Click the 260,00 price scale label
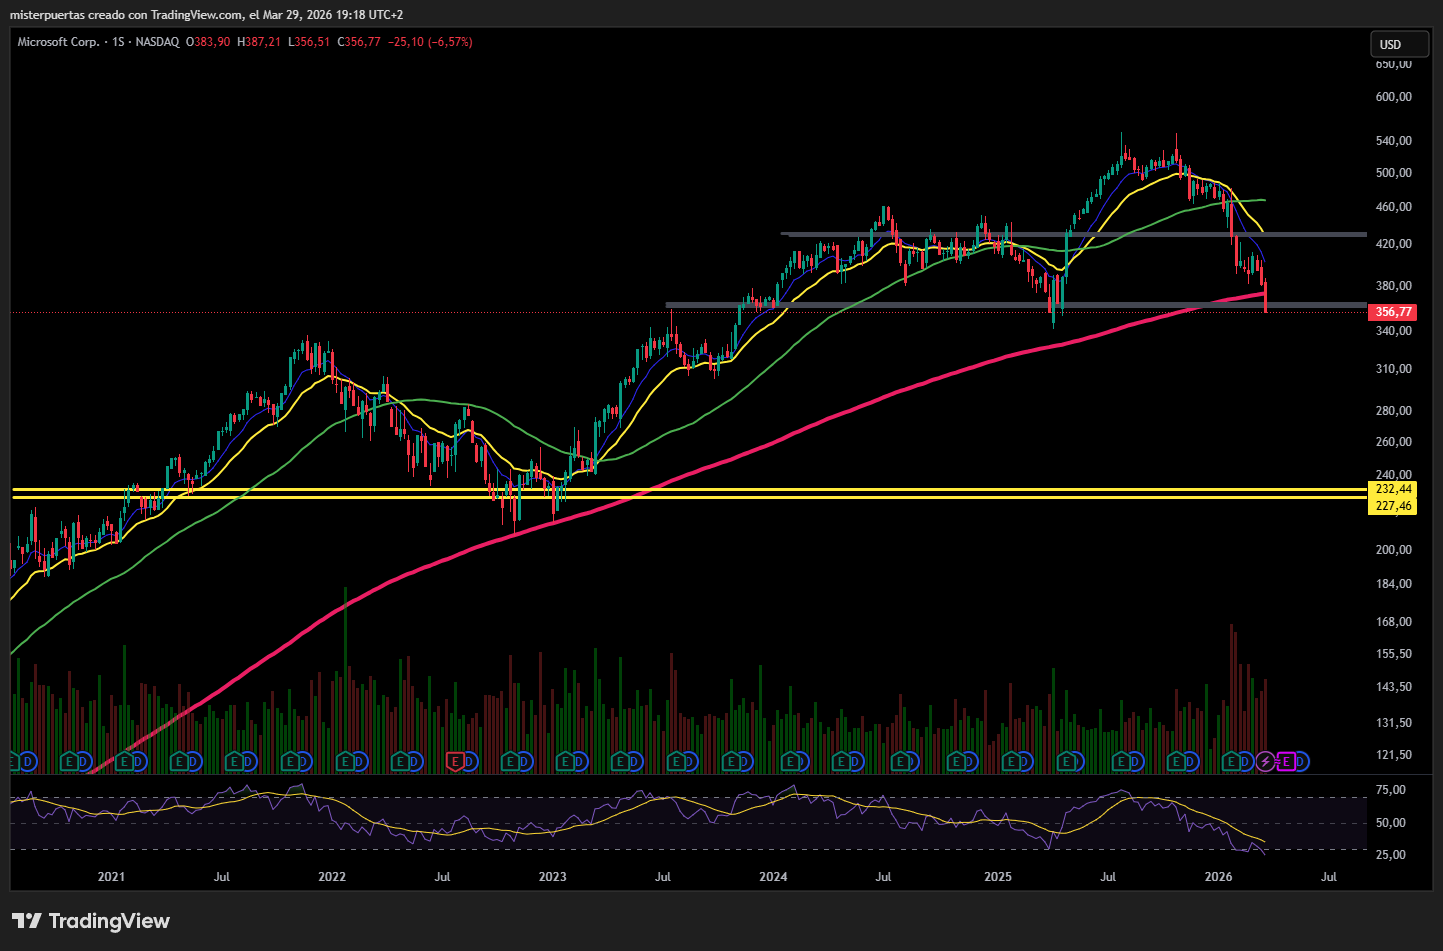 (1394, 442)
